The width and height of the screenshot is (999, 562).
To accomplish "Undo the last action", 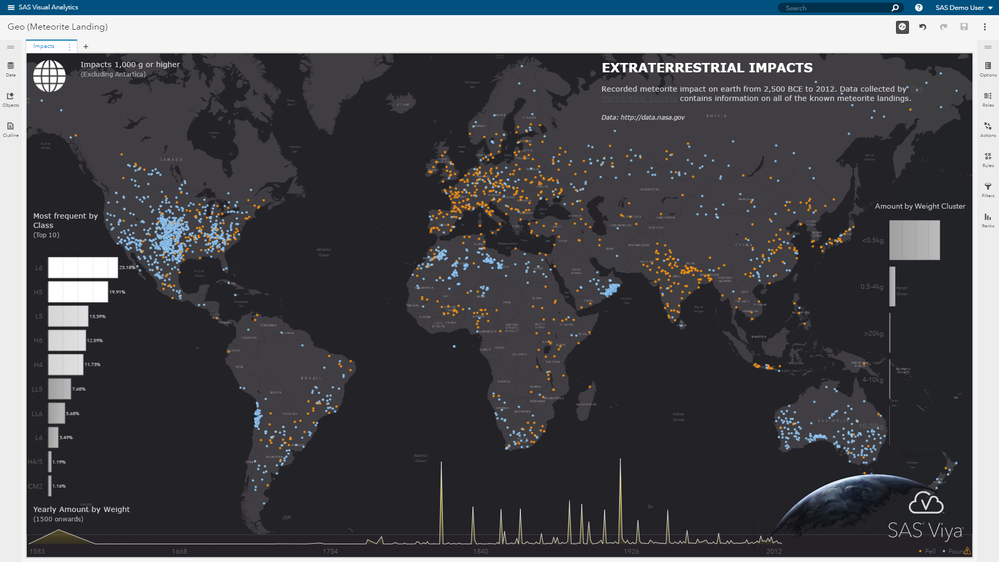I will click(x=923, y=27).
